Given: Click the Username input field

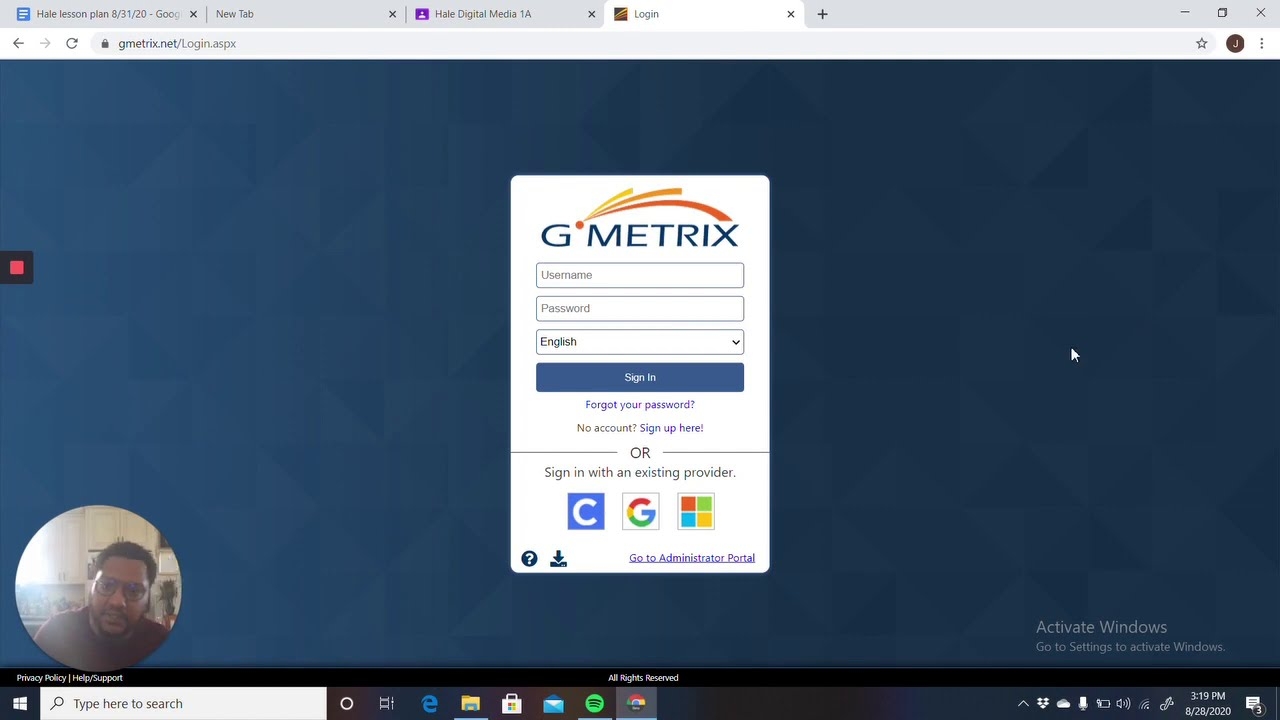Looking at the screenshot, I should pyautogui.click(x=640, y=275).
